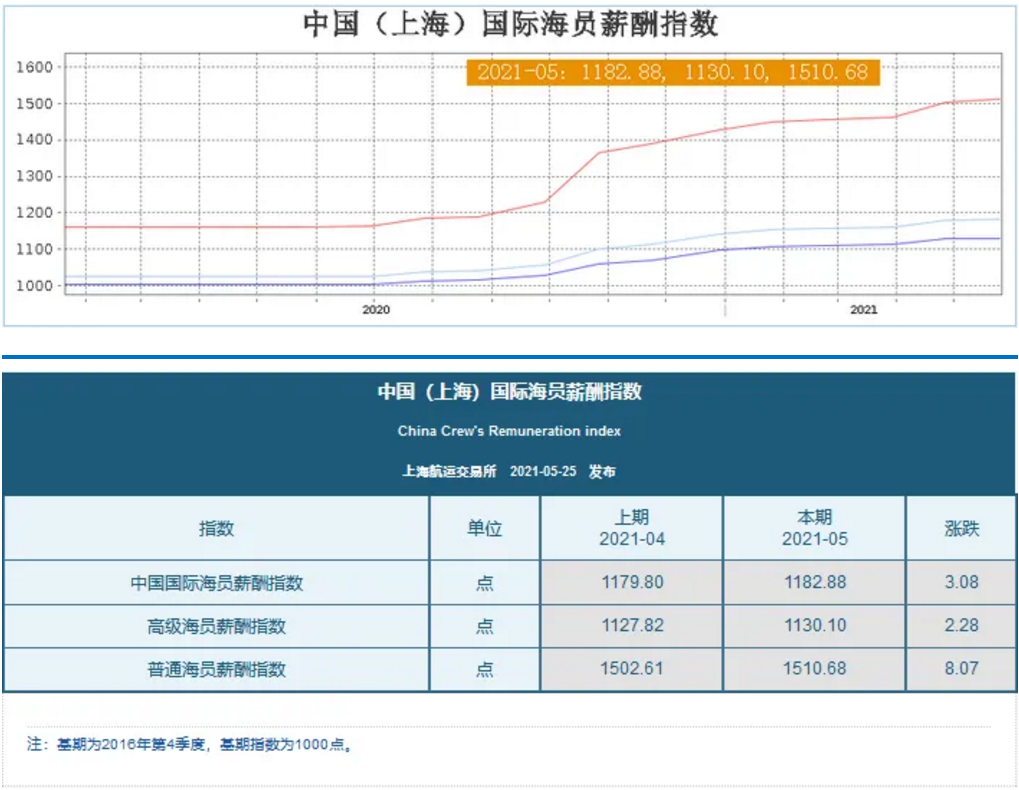
Task: Click the 8.07 change value cell
Action: (961, 668)
